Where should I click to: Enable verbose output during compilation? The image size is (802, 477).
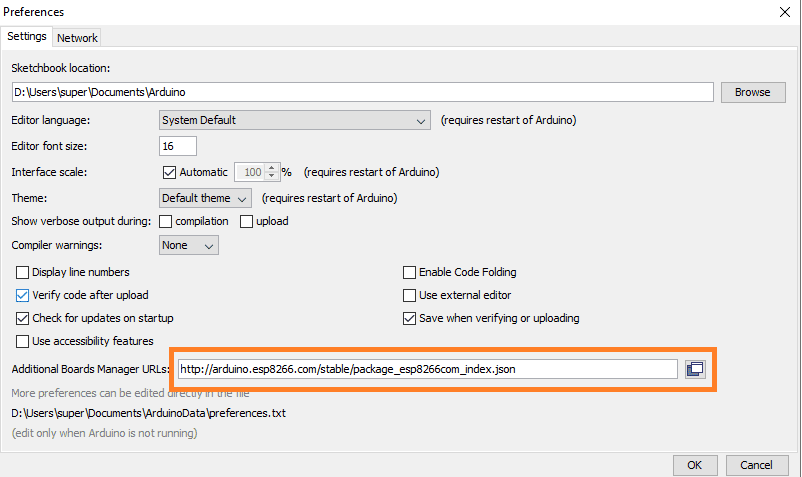click(x=165, y=221)
